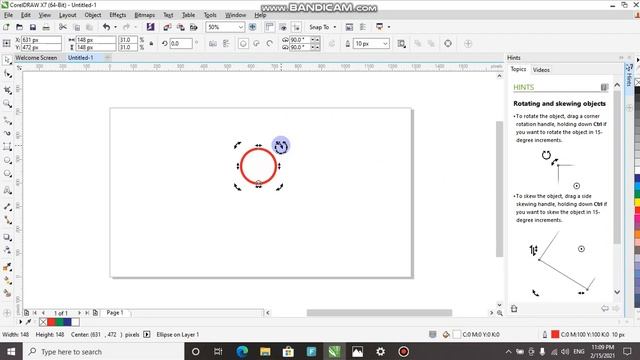Open the File menu

point(9,15)
